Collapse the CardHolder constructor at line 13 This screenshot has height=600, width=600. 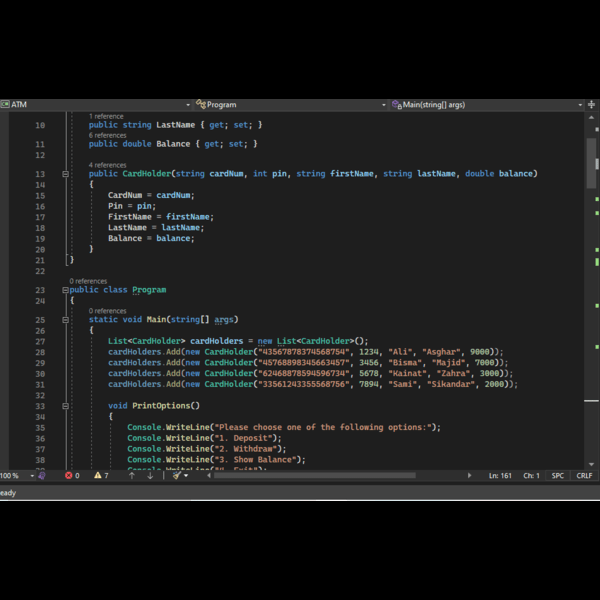[65, 174]
